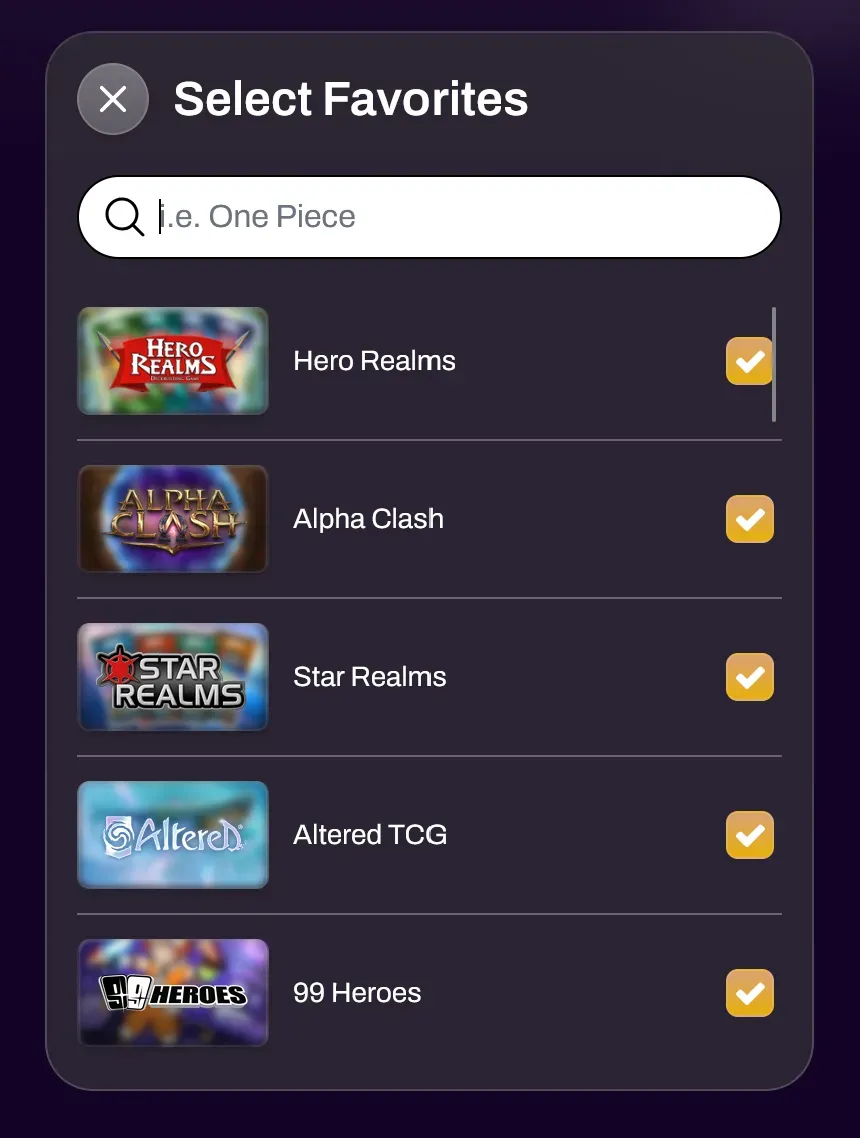
Task: Uncheck the 99 Heroes favorite checkbox
Action: [749, 993]
